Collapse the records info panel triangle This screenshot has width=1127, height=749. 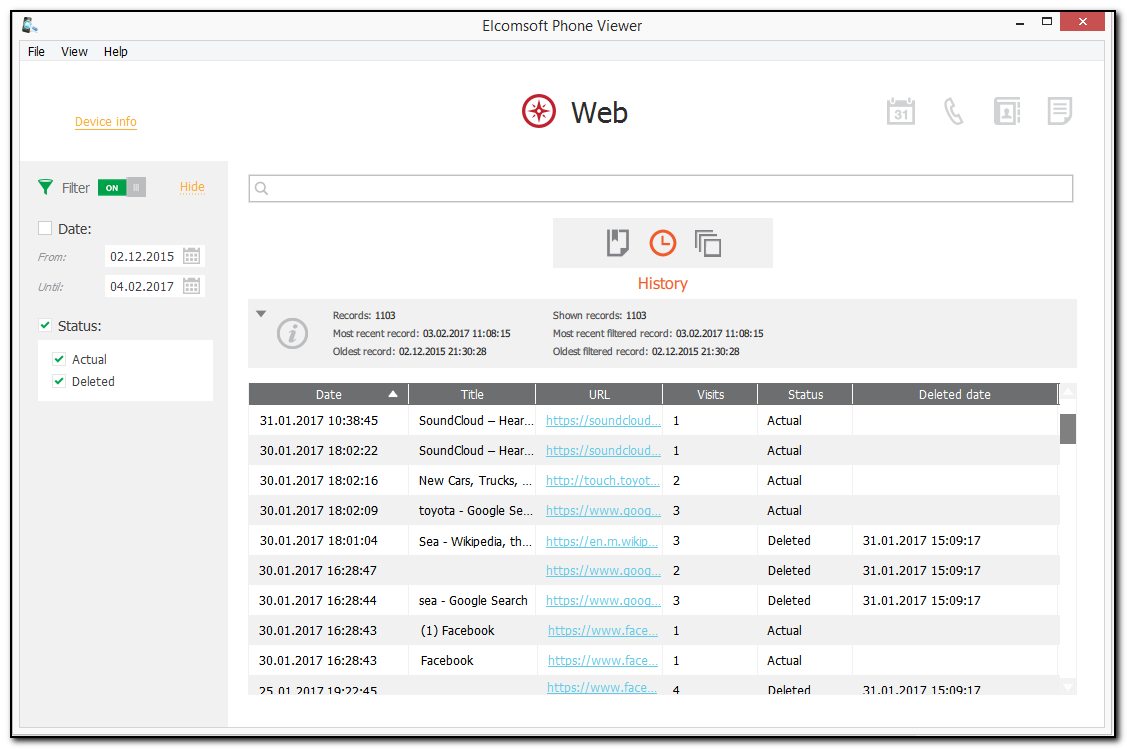[261, 314]
